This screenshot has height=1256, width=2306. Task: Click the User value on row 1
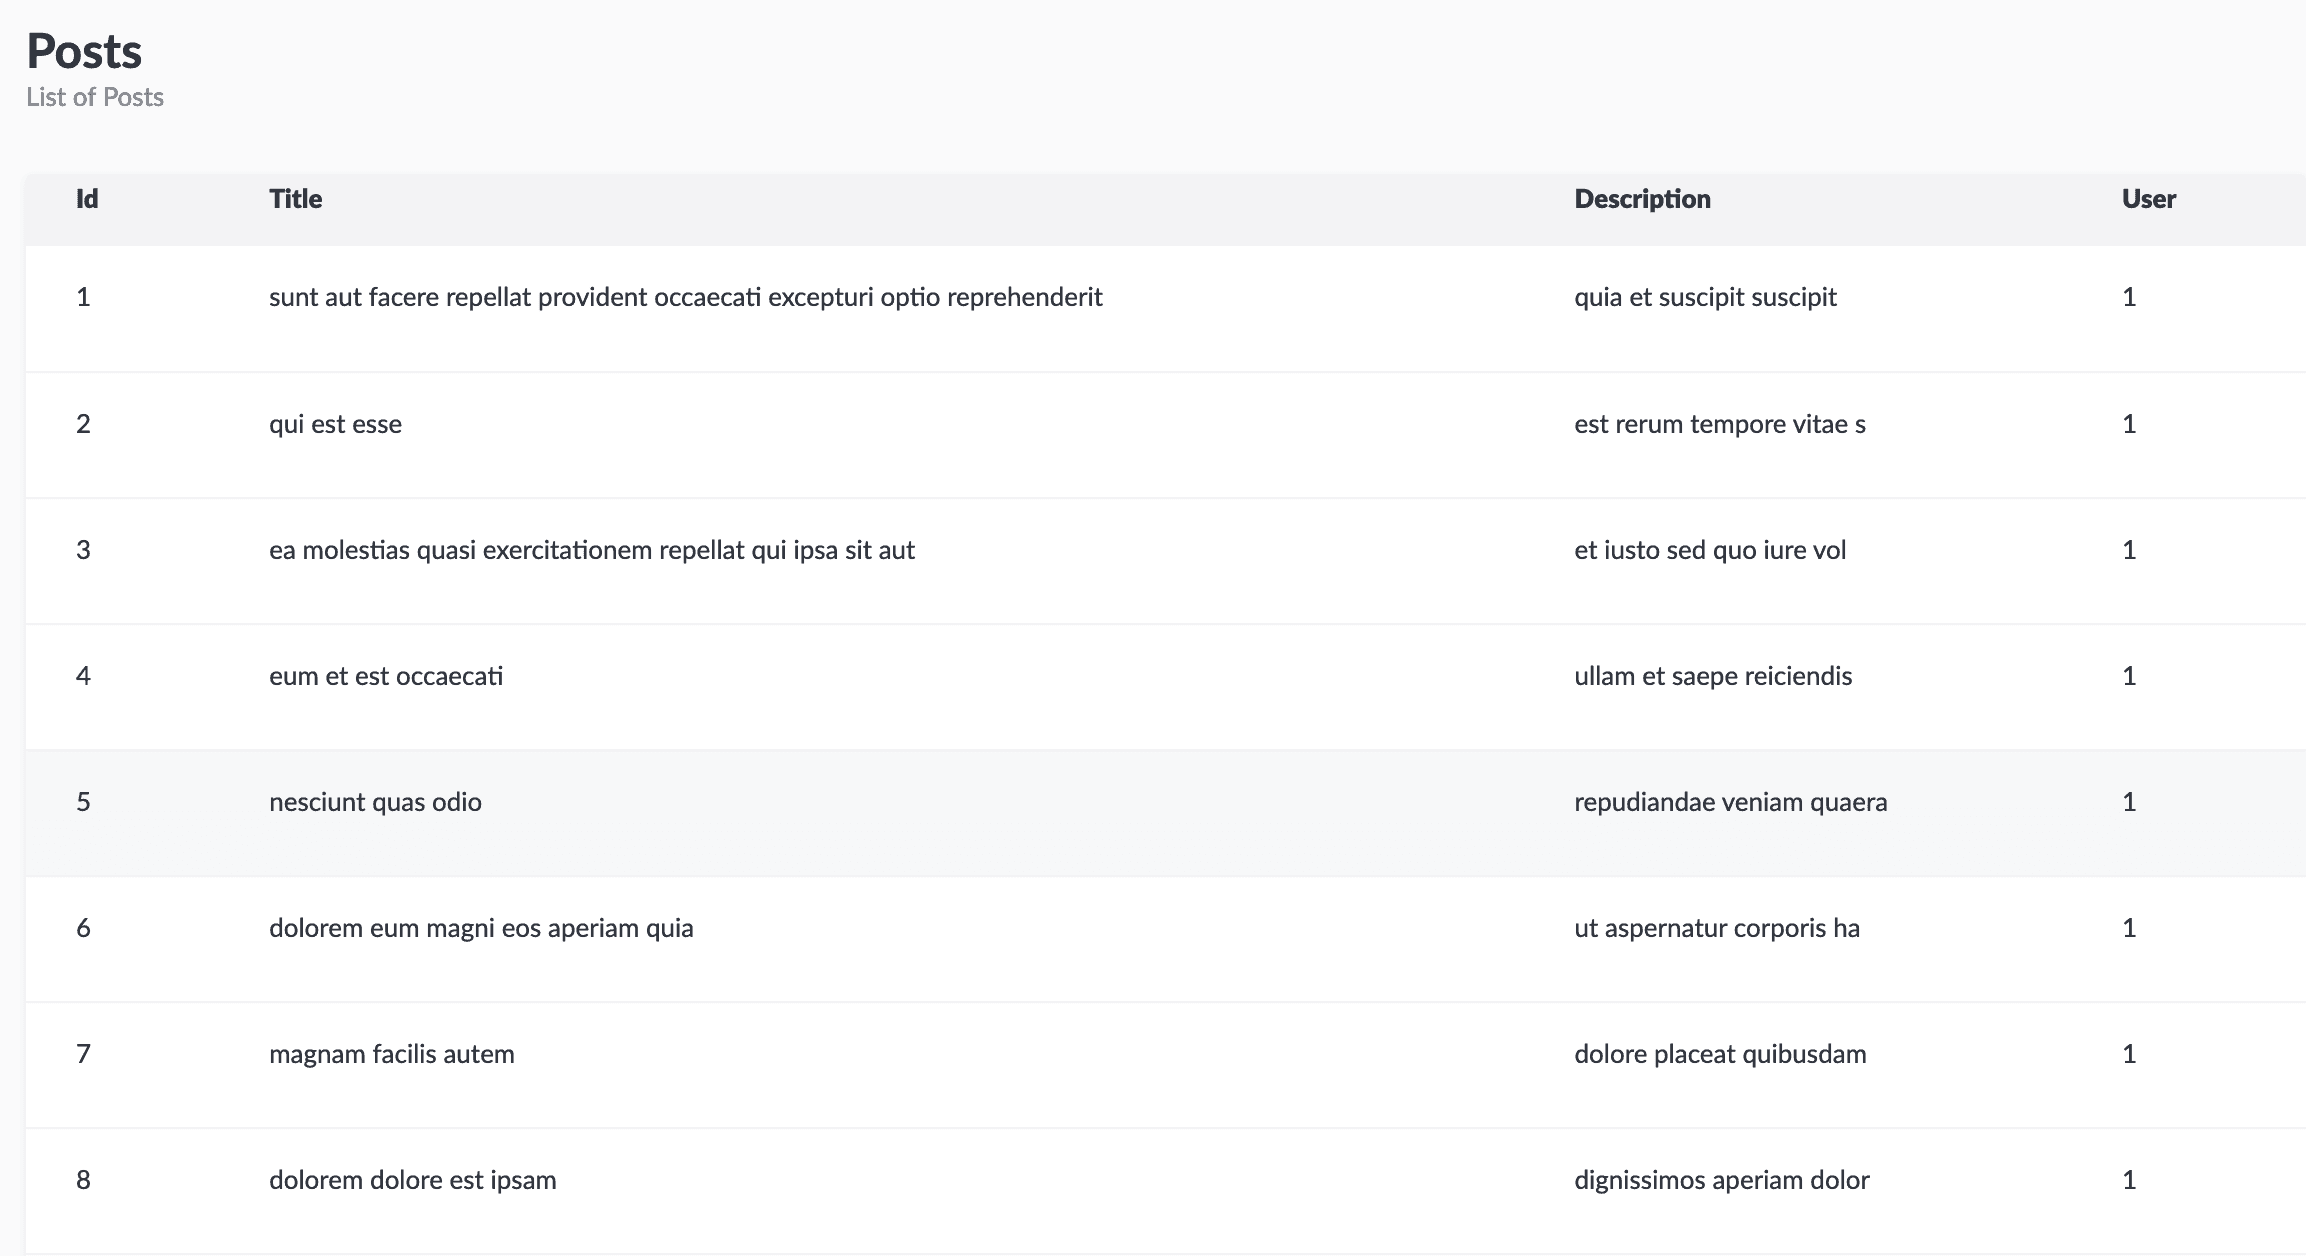[x=2130, y=297]
